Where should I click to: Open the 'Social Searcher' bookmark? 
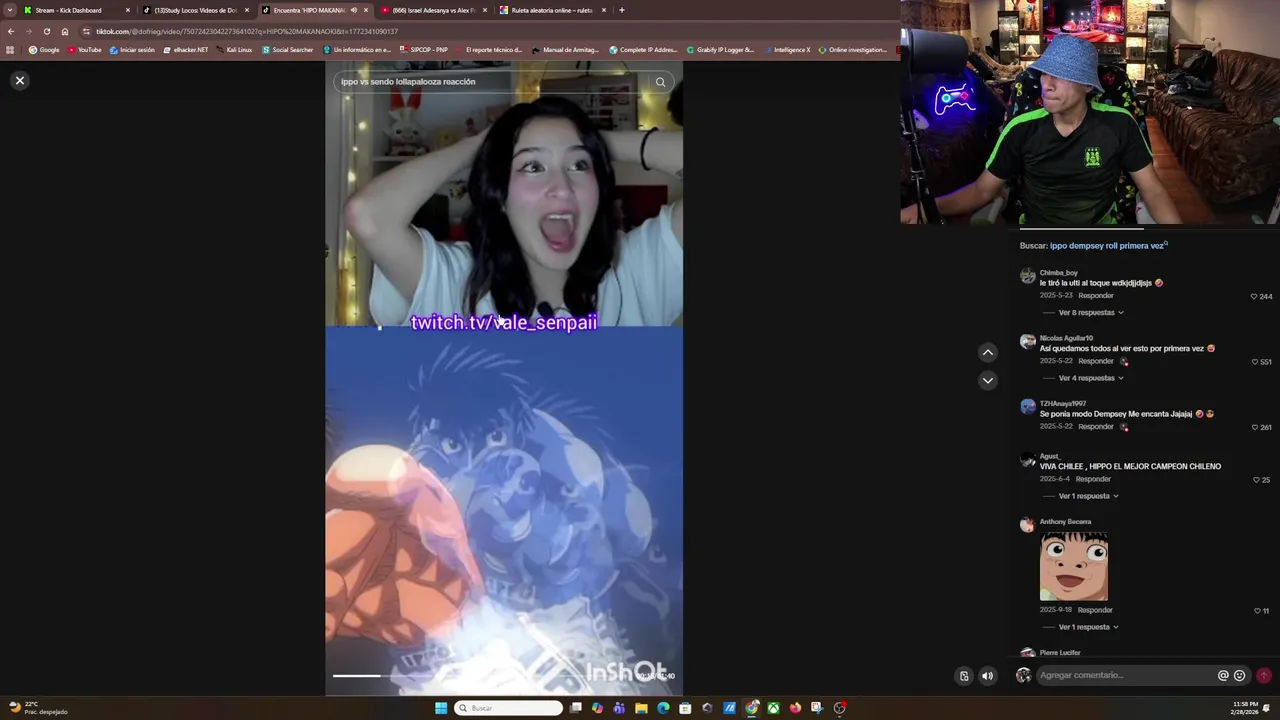tap(288, 49)
